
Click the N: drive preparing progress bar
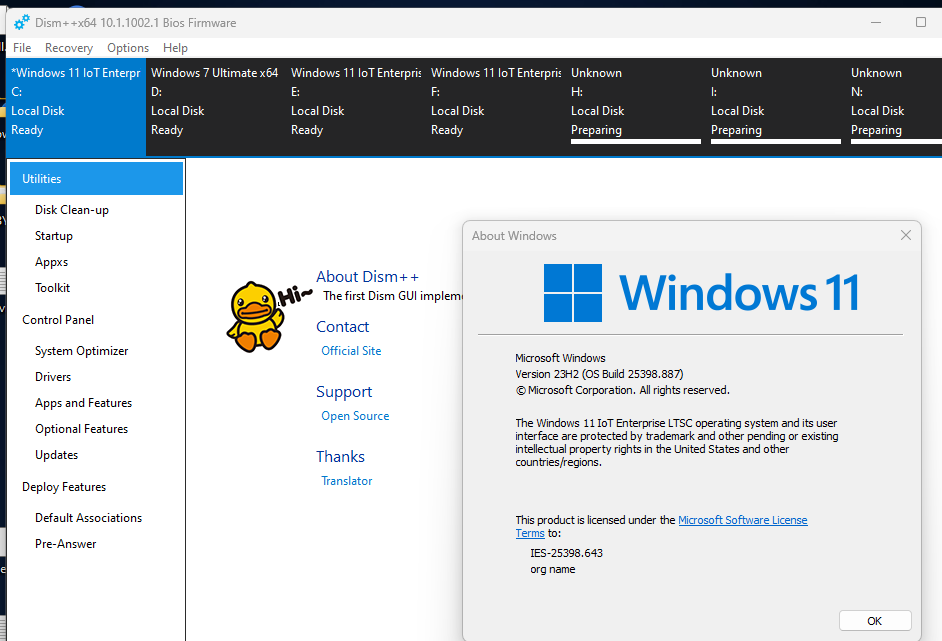(896, 142)
